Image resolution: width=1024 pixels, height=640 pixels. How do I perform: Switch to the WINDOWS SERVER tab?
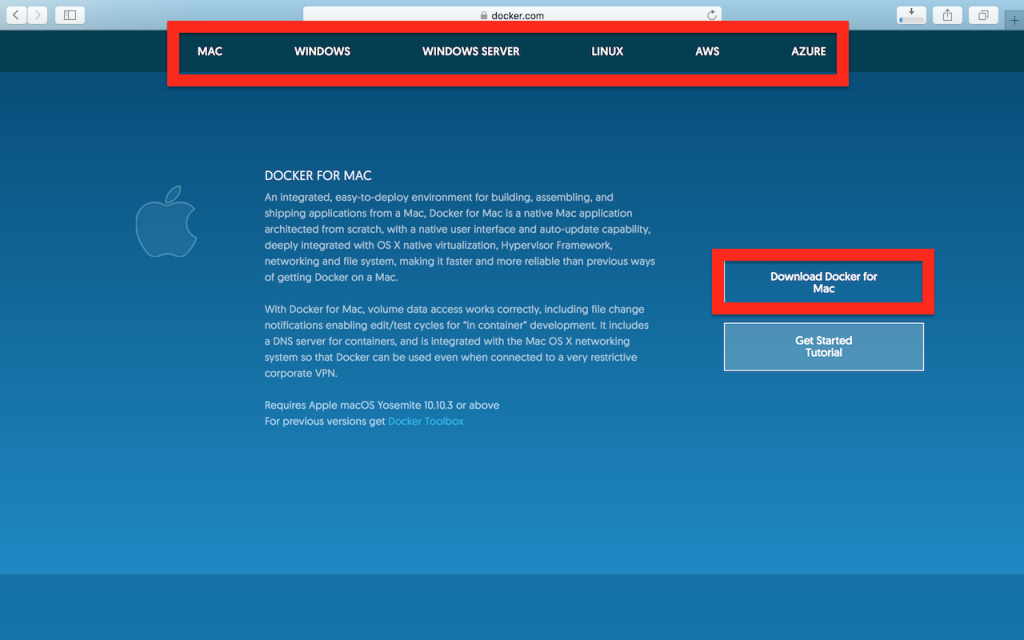tap(470, 52)
